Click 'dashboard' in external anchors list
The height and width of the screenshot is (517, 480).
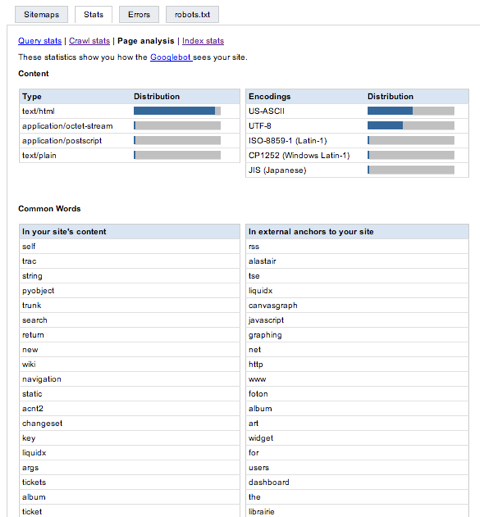269,482
